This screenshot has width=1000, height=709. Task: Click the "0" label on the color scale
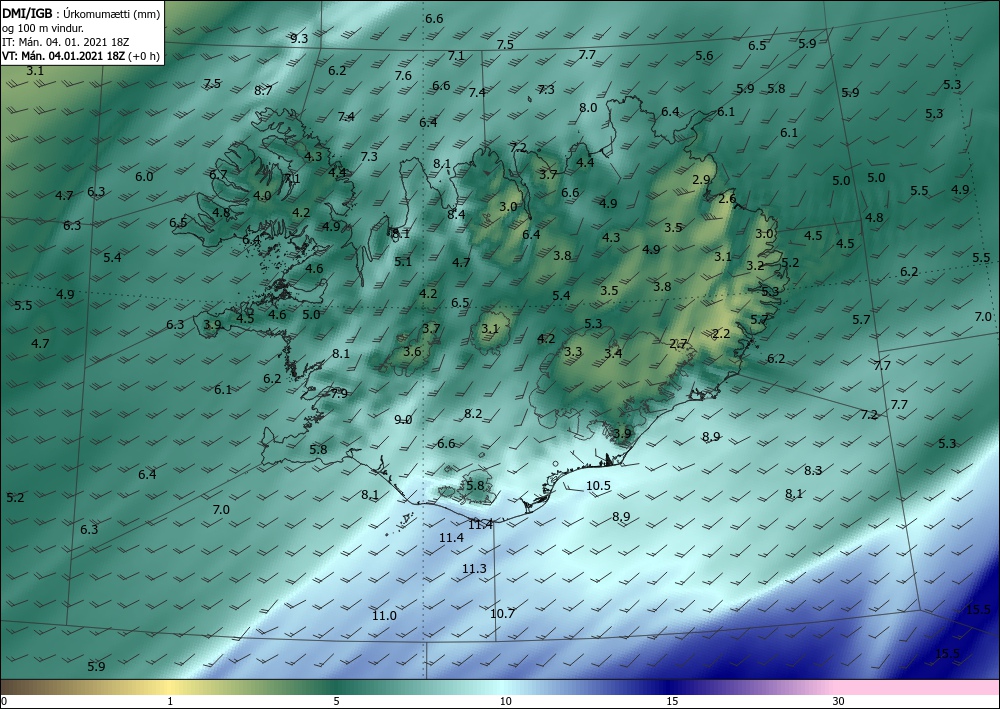pos(4,702)
